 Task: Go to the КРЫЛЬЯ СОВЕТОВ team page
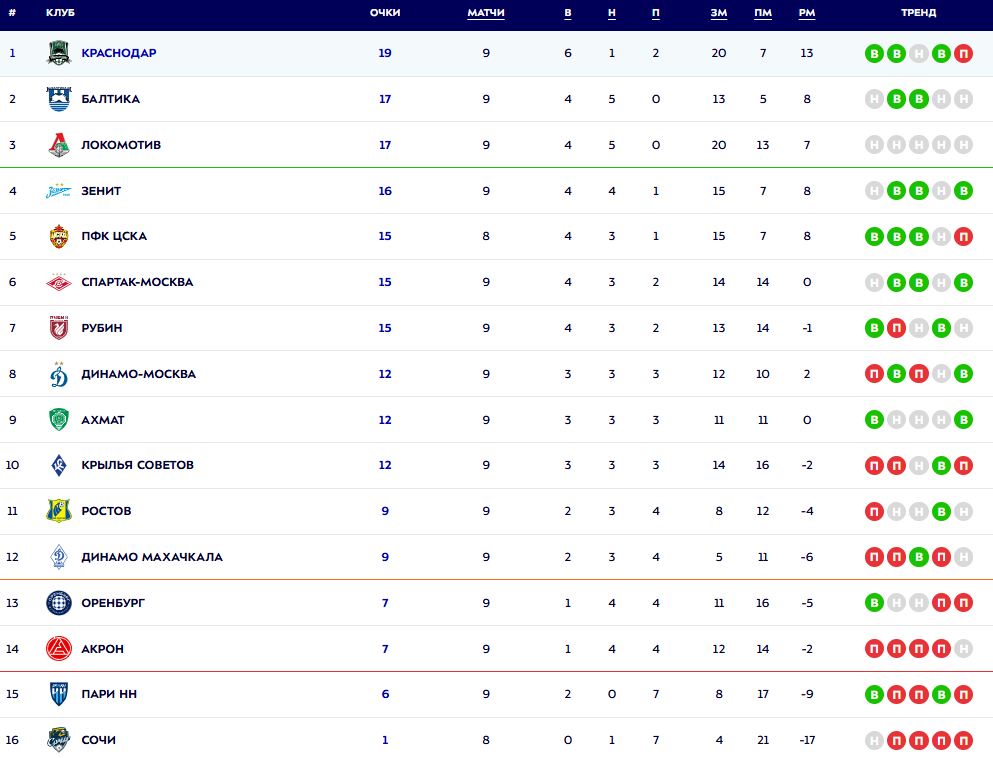[138, 465]
